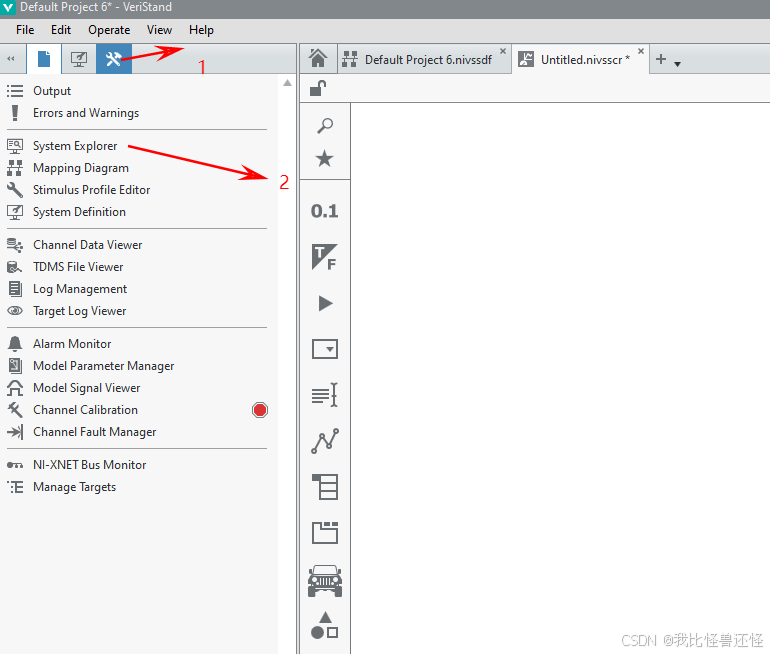Open the favorites star palette
The width and height of the screenshot is (770, 654).
pyautogui.click(x=325, y=159)
